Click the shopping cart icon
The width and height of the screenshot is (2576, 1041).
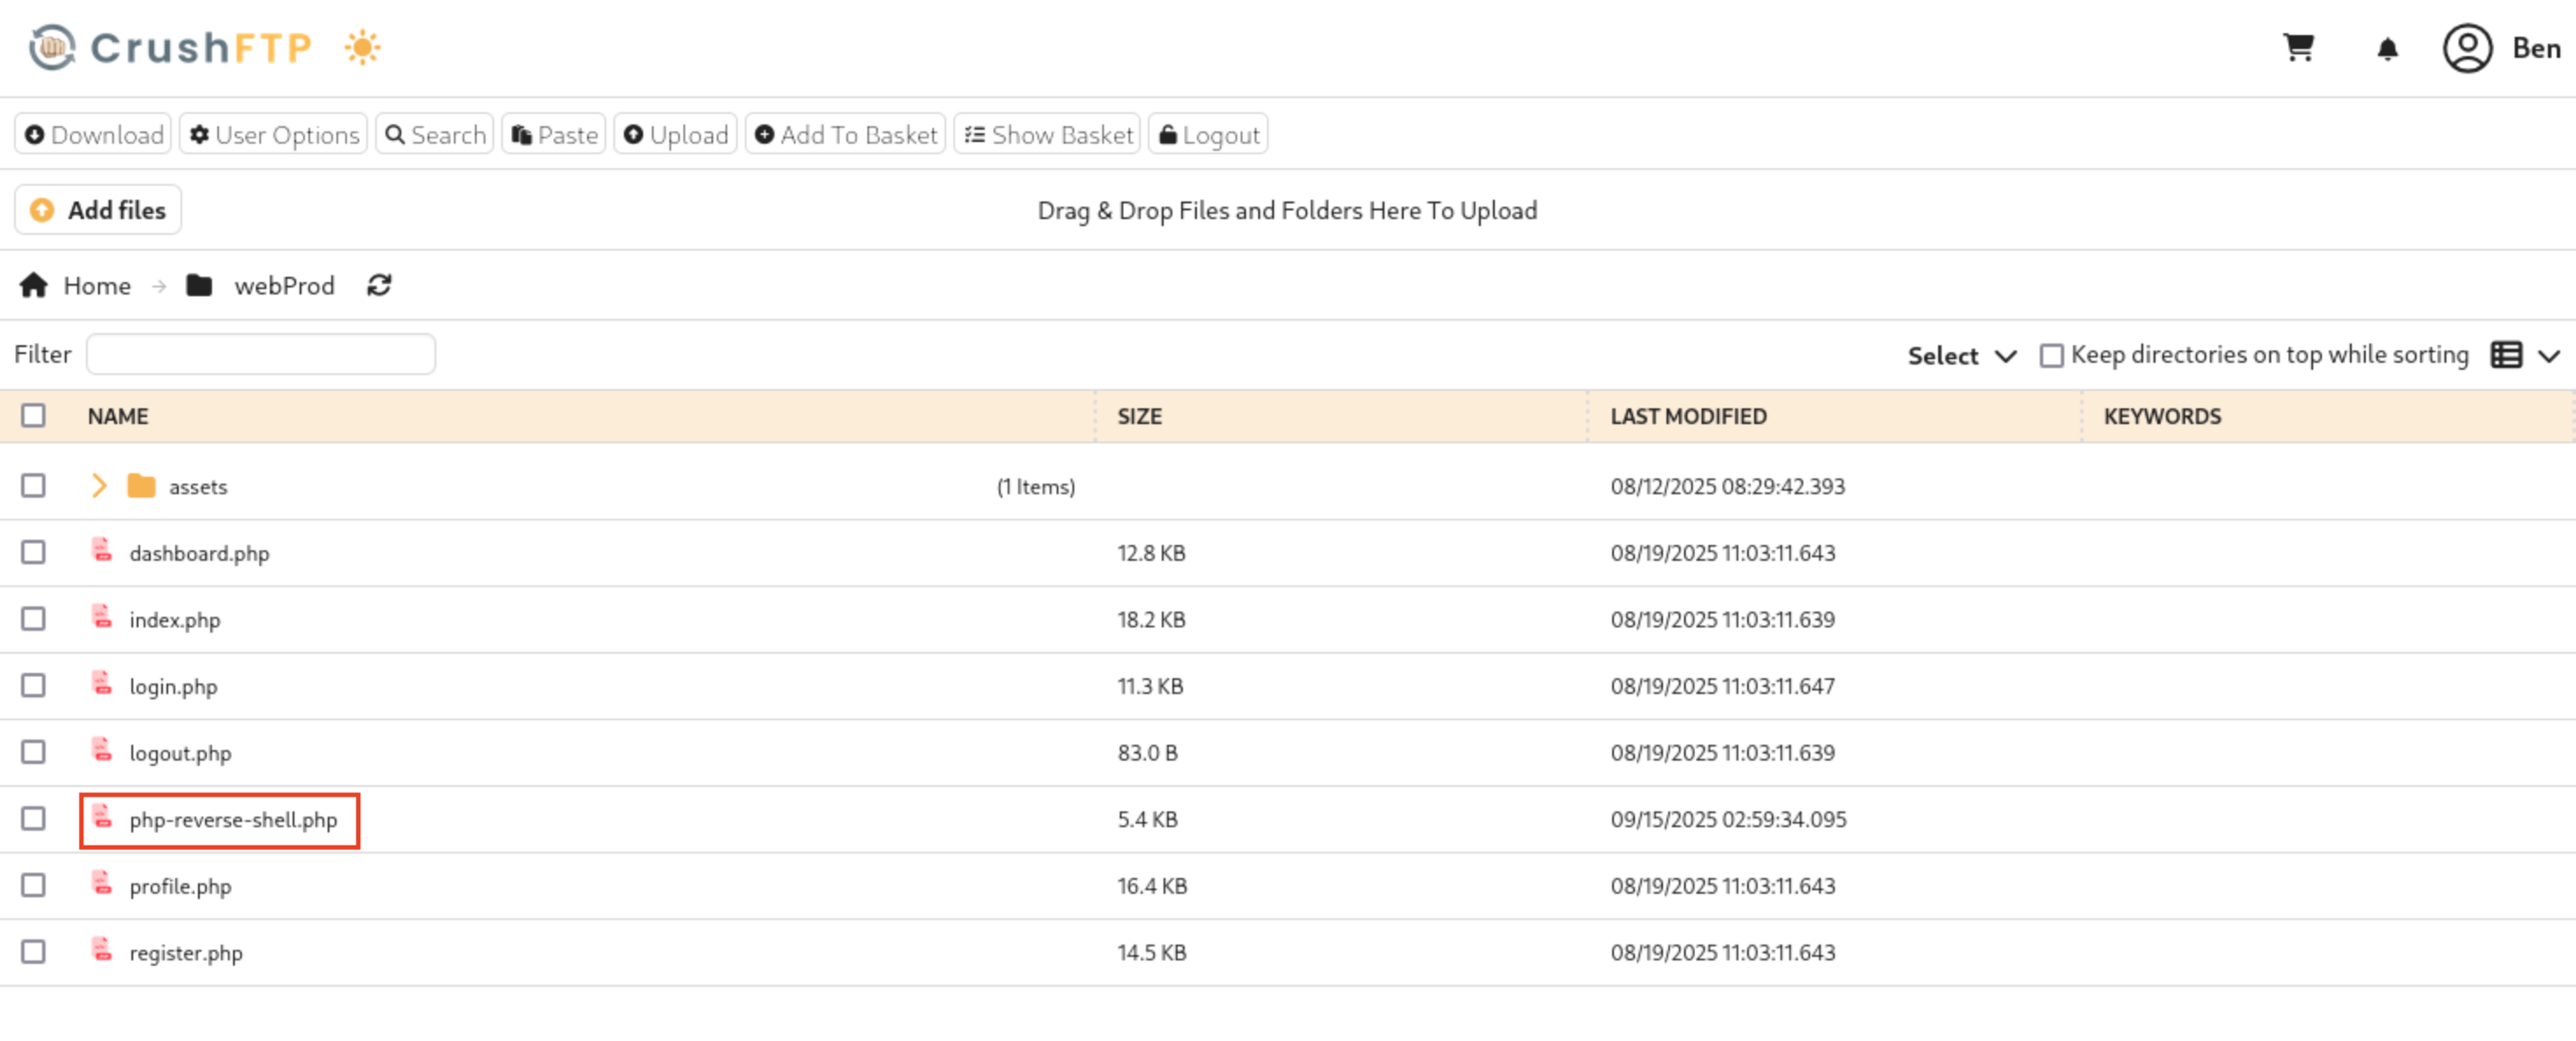pos(2298,48)
